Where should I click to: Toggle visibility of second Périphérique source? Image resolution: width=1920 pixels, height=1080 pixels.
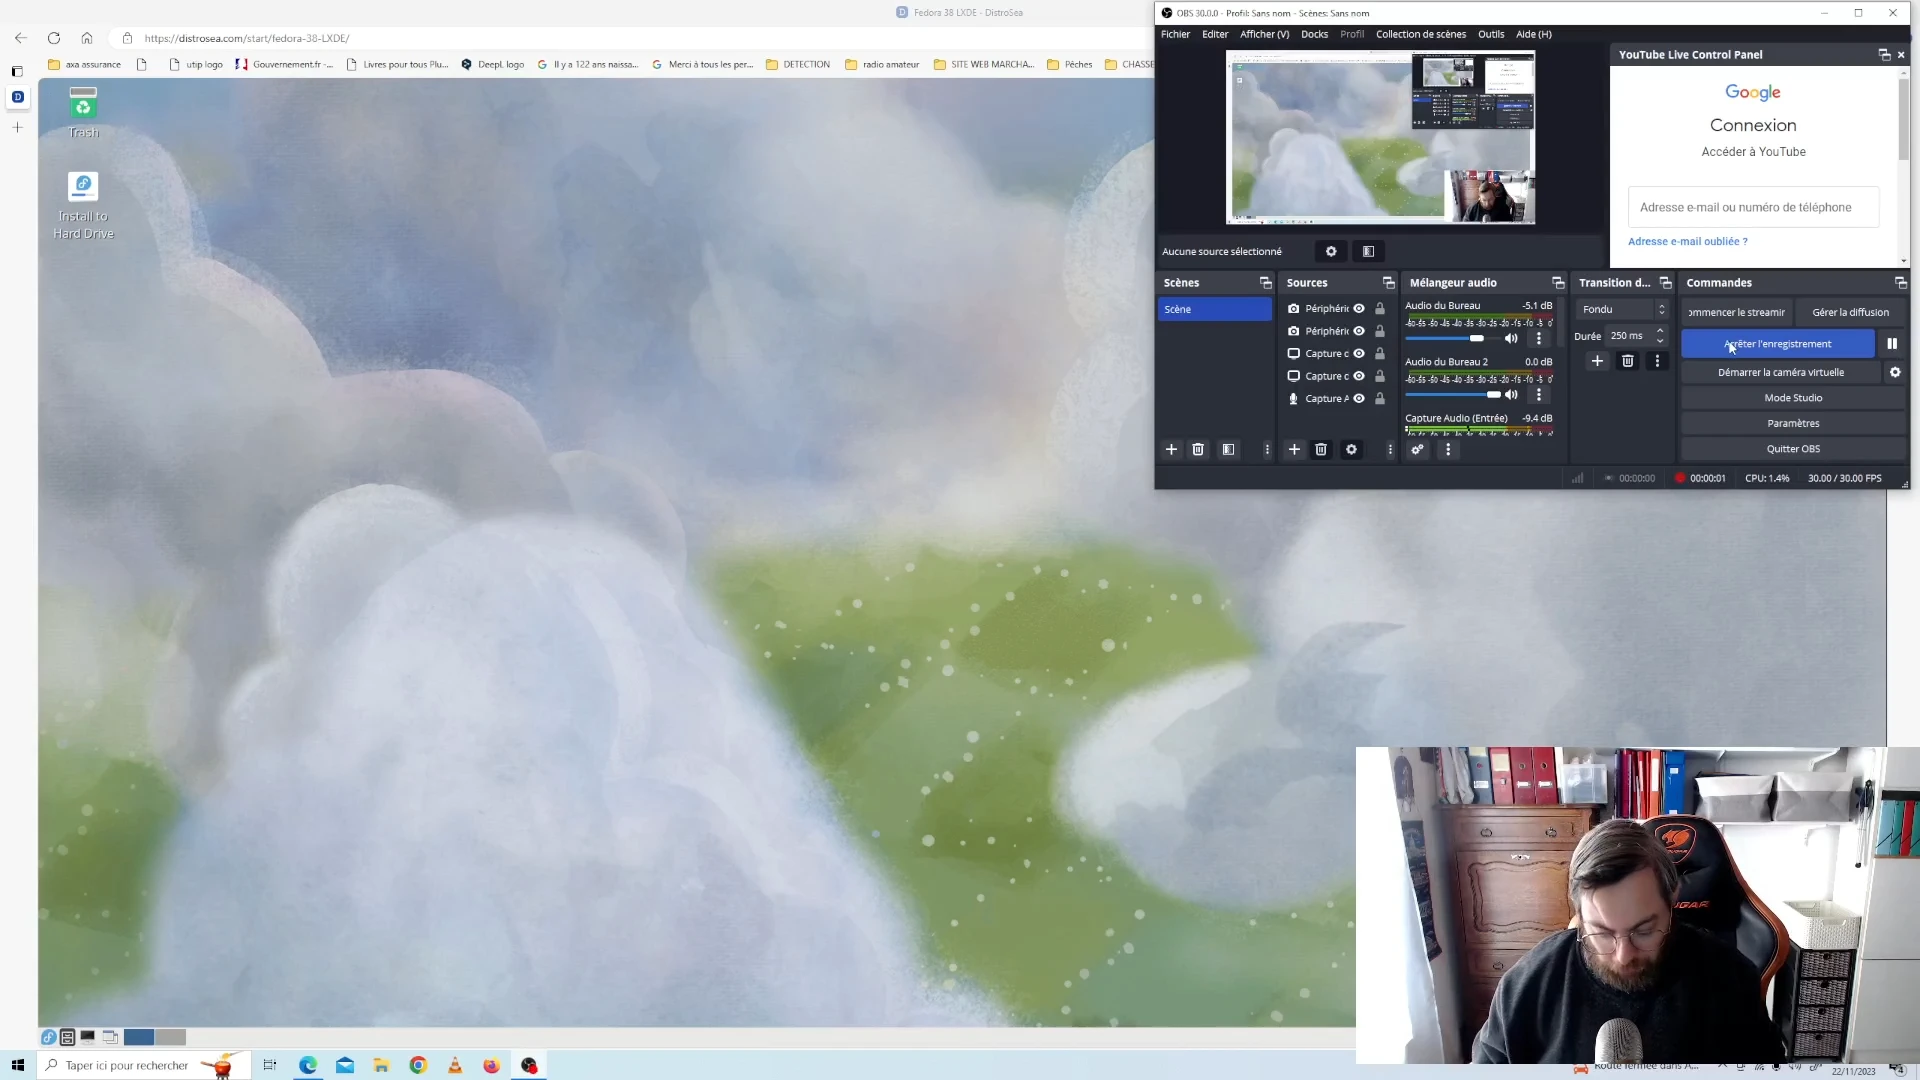click(1359, 331)
